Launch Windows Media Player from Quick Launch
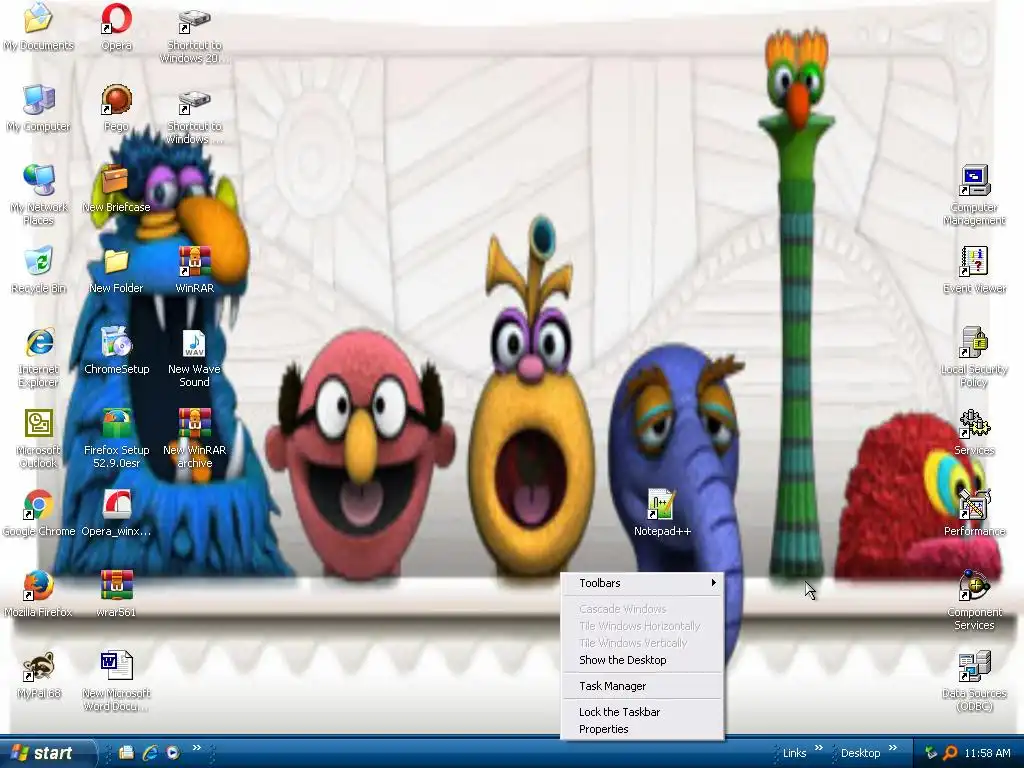Image resolution: width=1024 pixels, height=768 pixels. point(173,753)
